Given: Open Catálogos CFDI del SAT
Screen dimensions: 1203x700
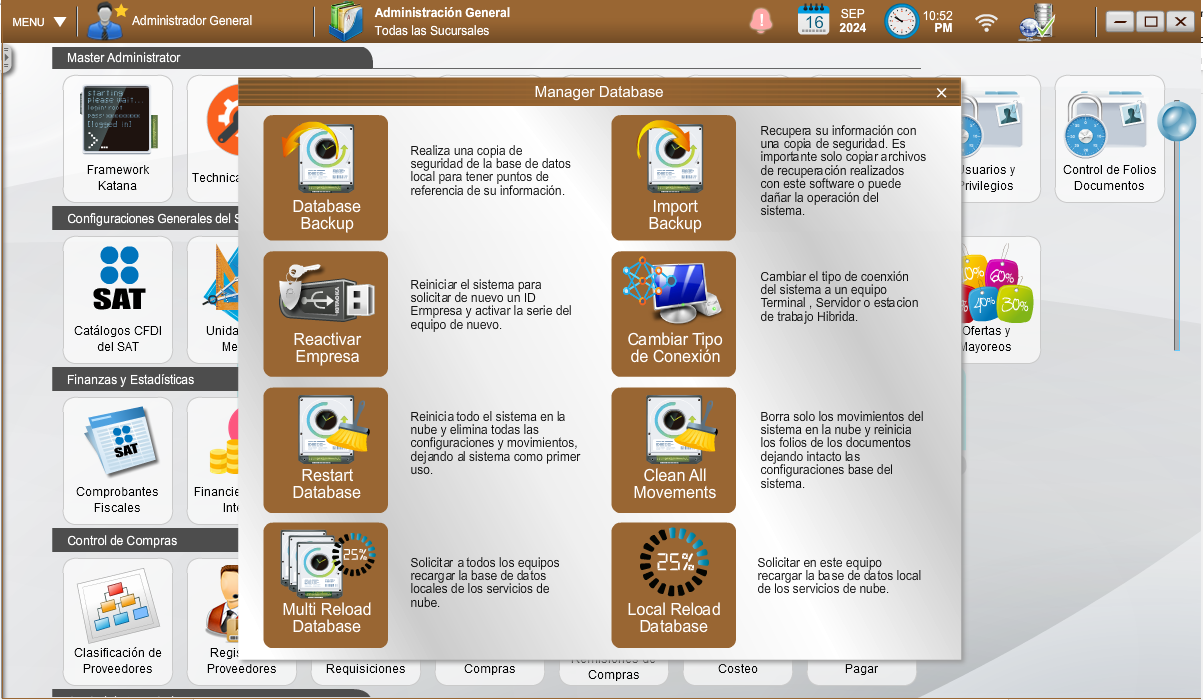Looking at the screenshot, I should (x=118, y=299).
